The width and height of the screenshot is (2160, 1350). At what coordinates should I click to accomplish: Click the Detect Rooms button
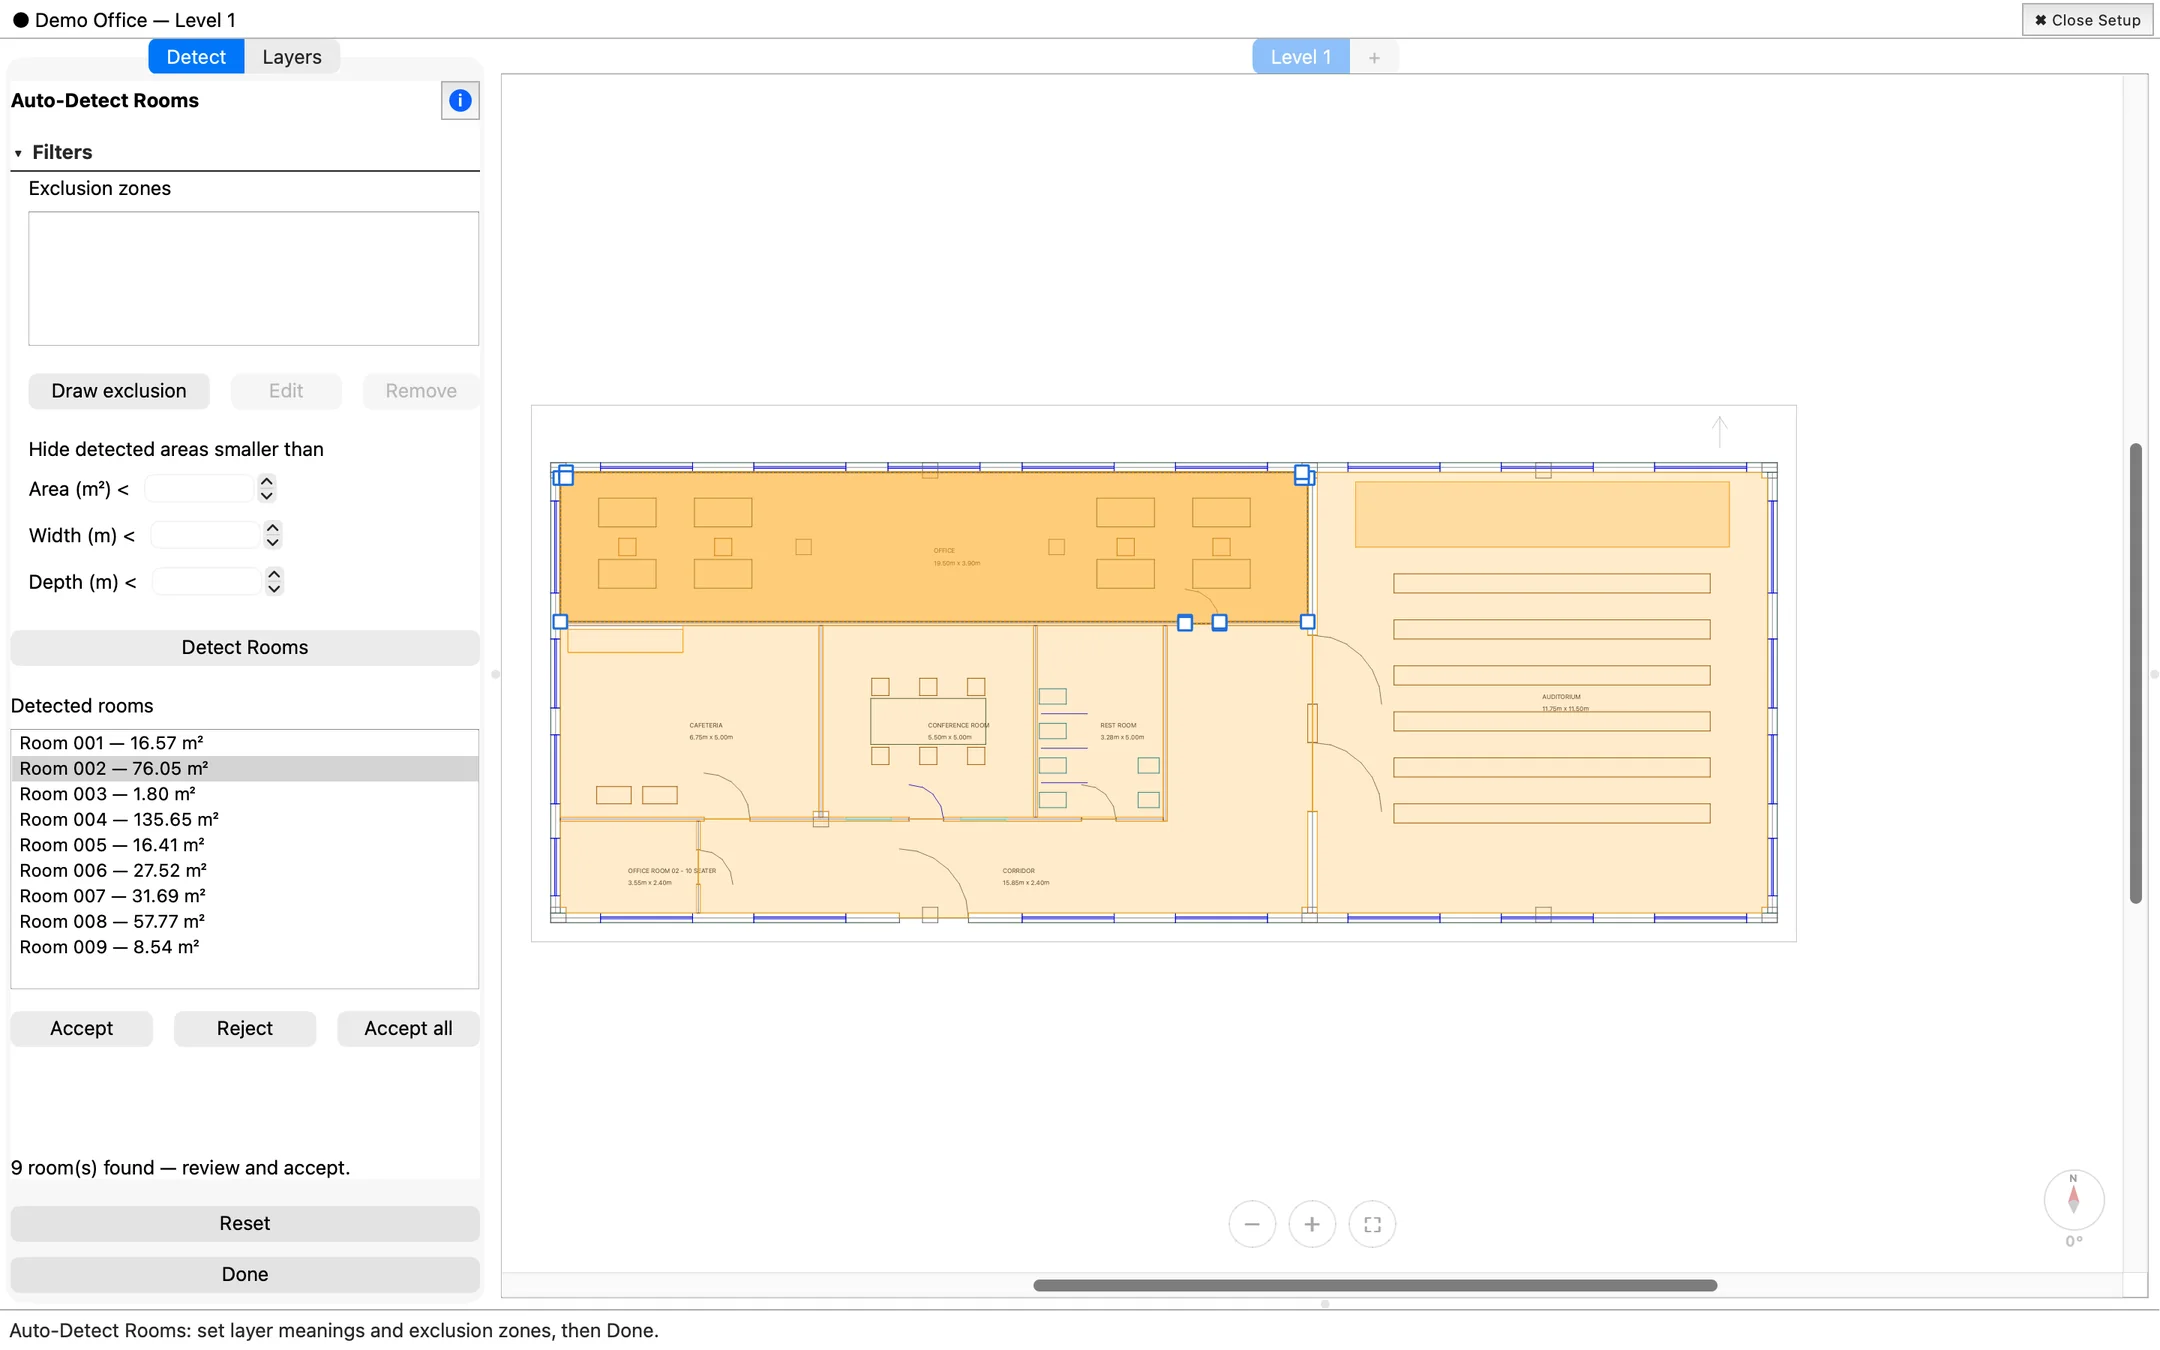click(x=245, y=647)
